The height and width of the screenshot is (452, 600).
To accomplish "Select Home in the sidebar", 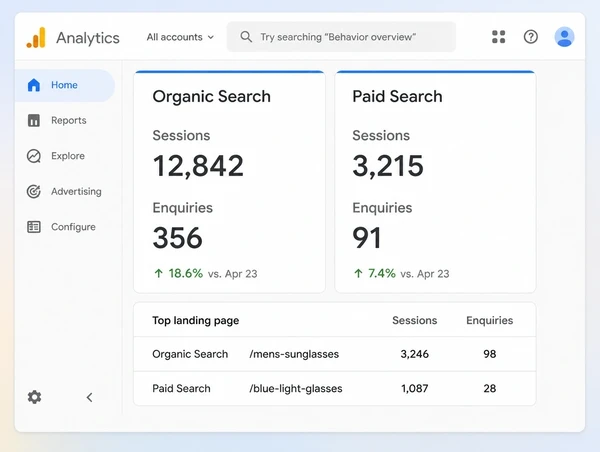I will [x=64, y=85].
